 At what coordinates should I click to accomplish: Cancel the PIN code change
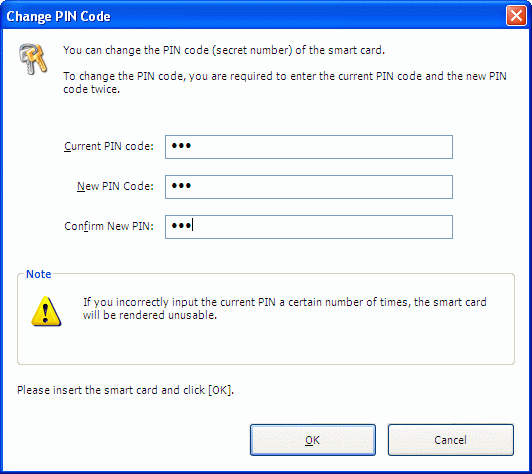click(x=451, y=440)
